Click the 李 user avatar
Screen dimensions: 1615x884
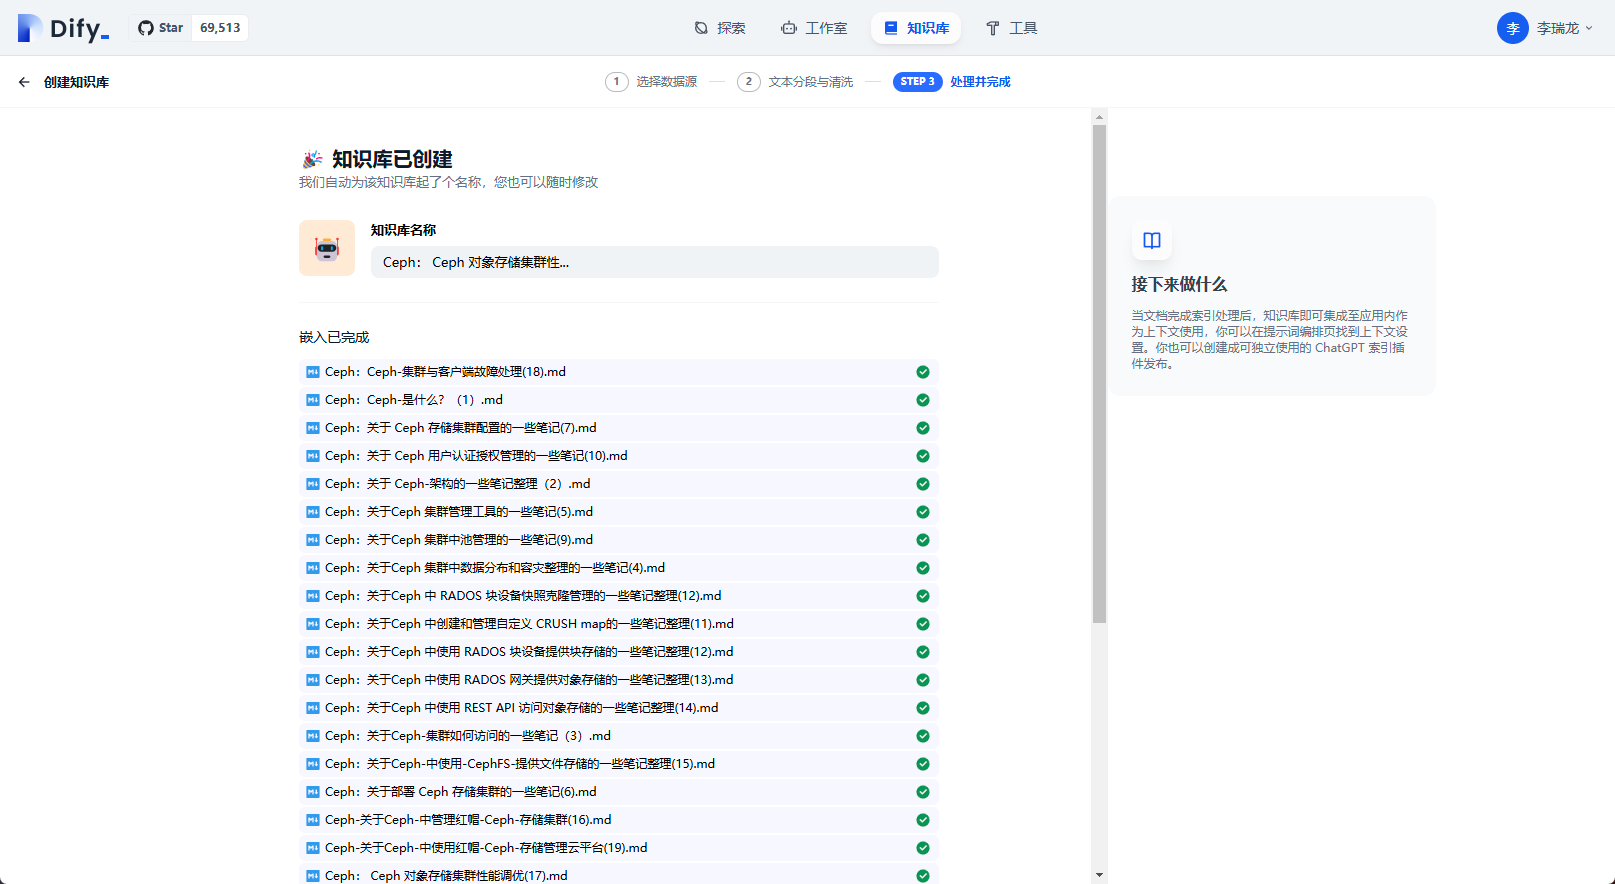click(1513, 28)
